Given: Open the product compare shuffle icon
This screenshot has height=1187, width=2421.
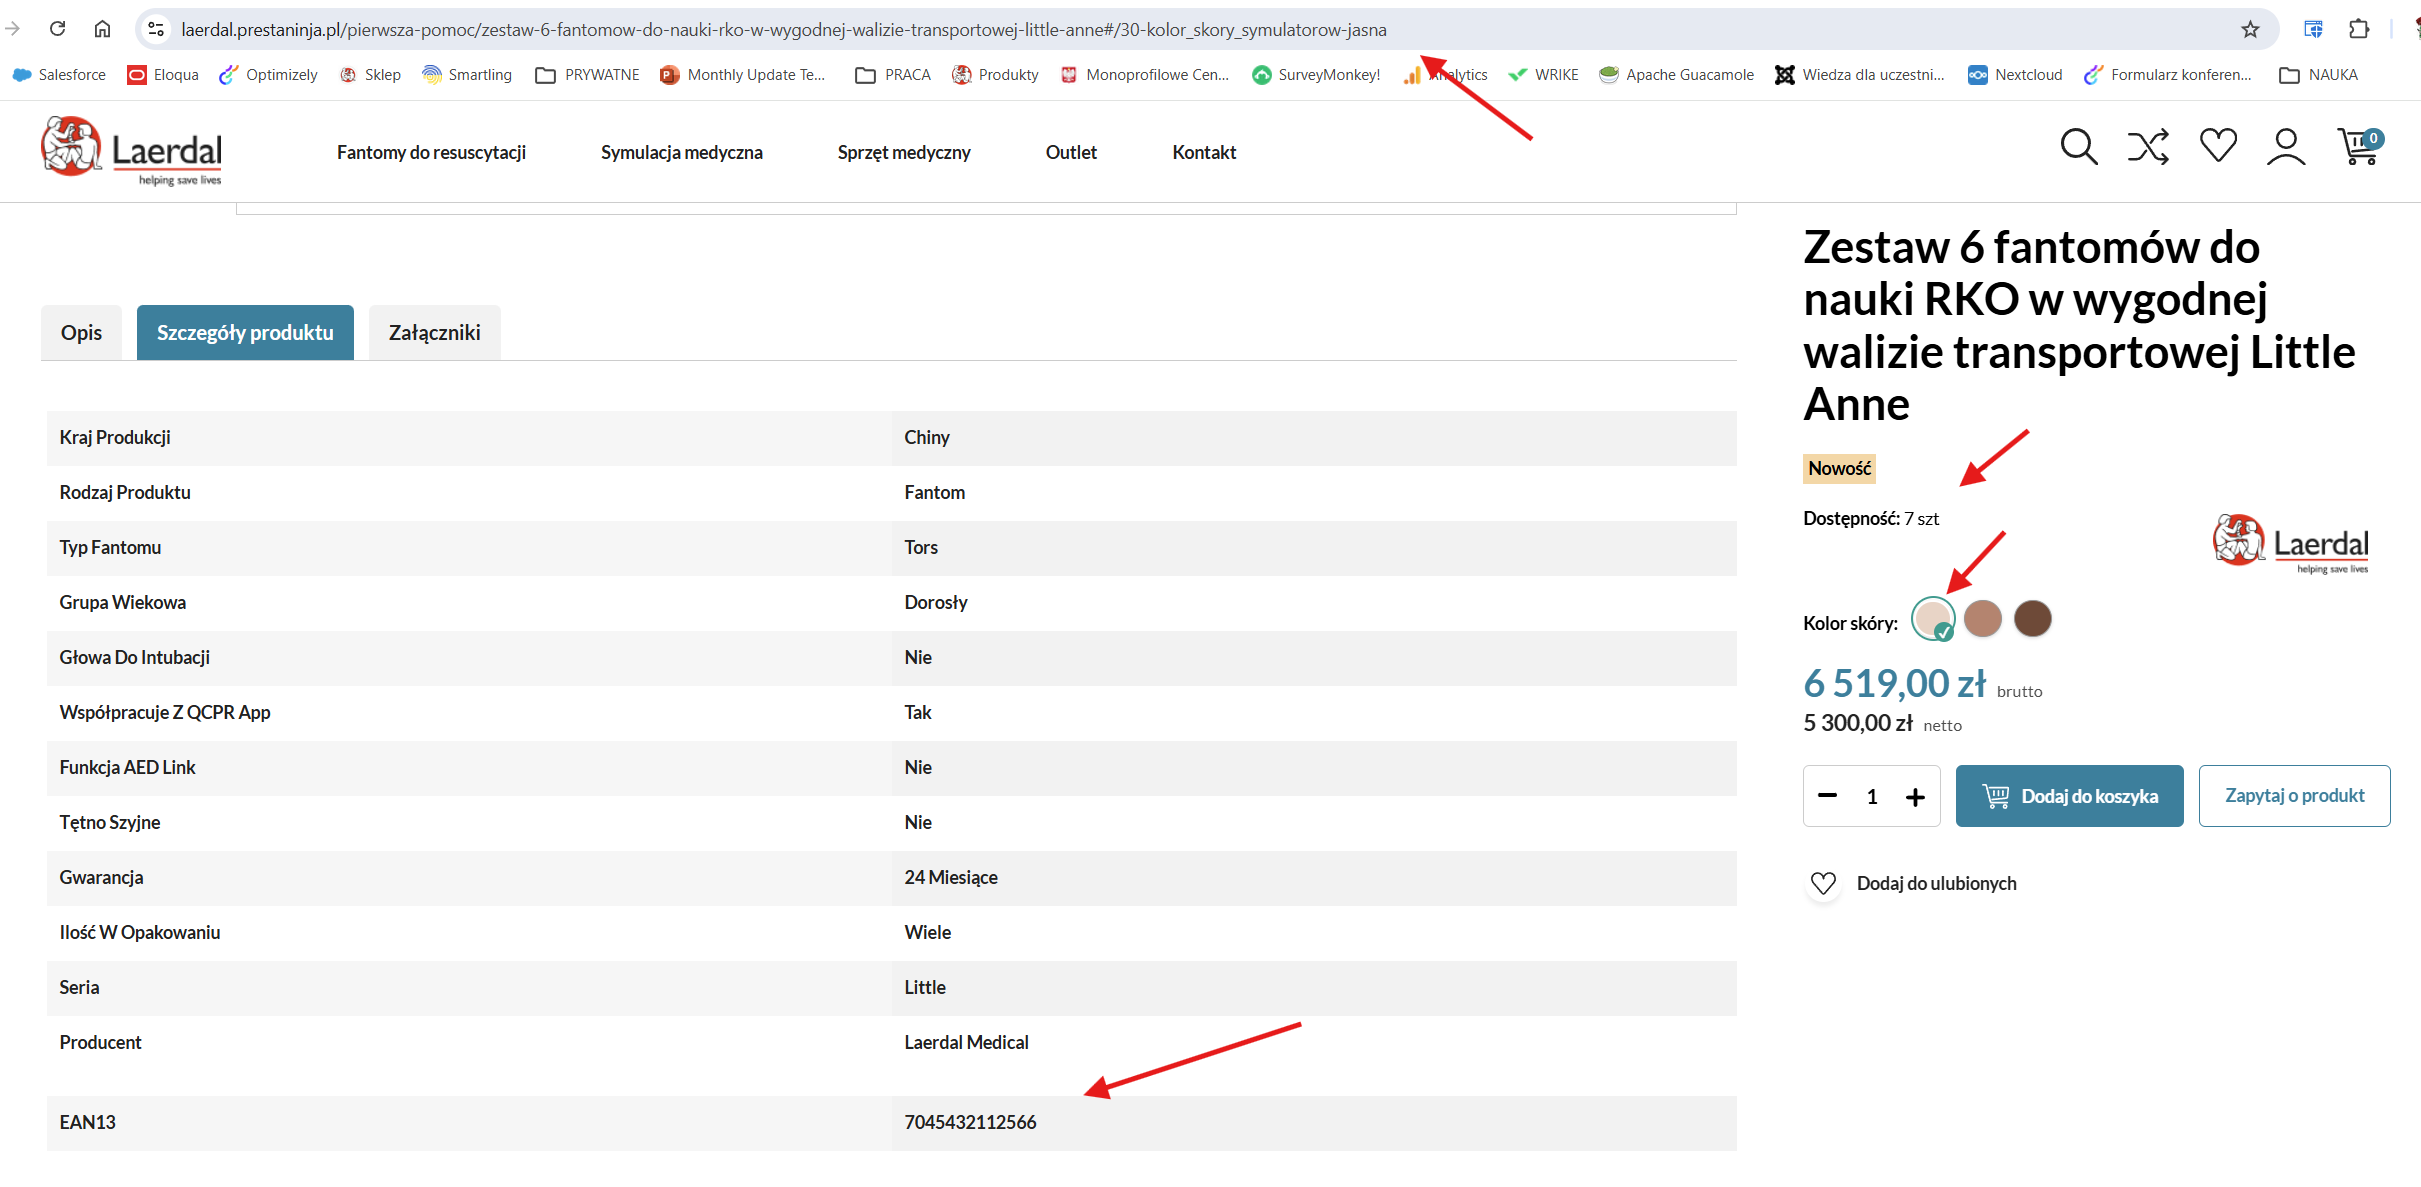Looking at the screenshot, I should (x=2148, y=147).
